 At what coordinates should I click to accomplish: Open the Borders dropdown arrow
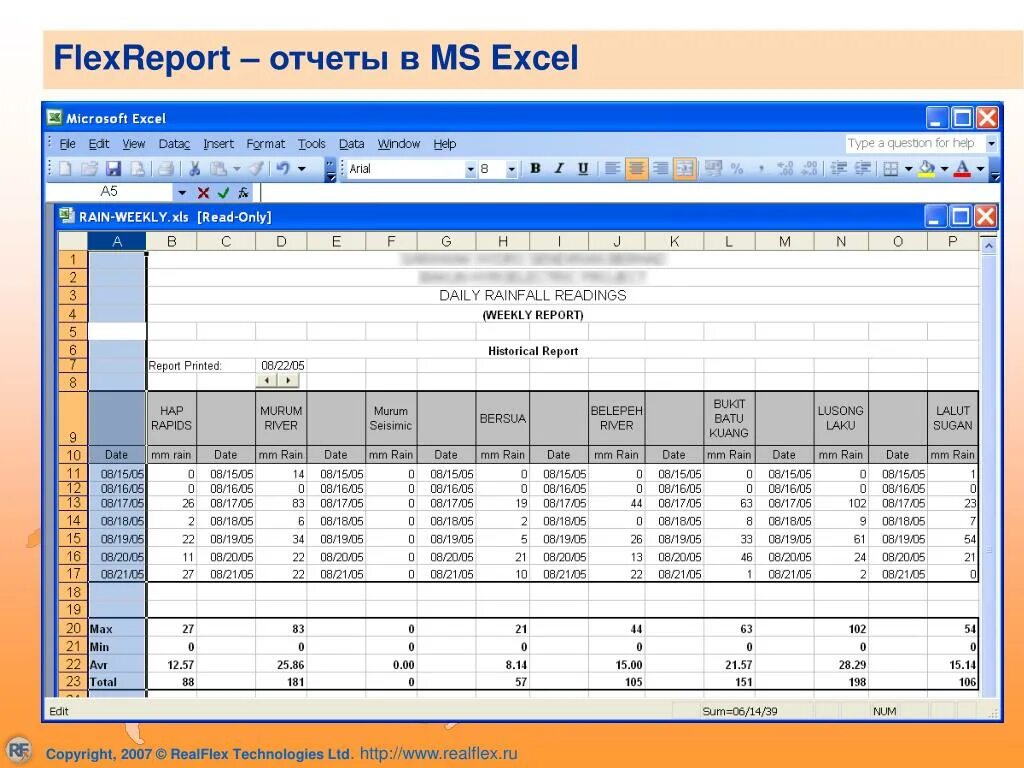click(908, 168)
